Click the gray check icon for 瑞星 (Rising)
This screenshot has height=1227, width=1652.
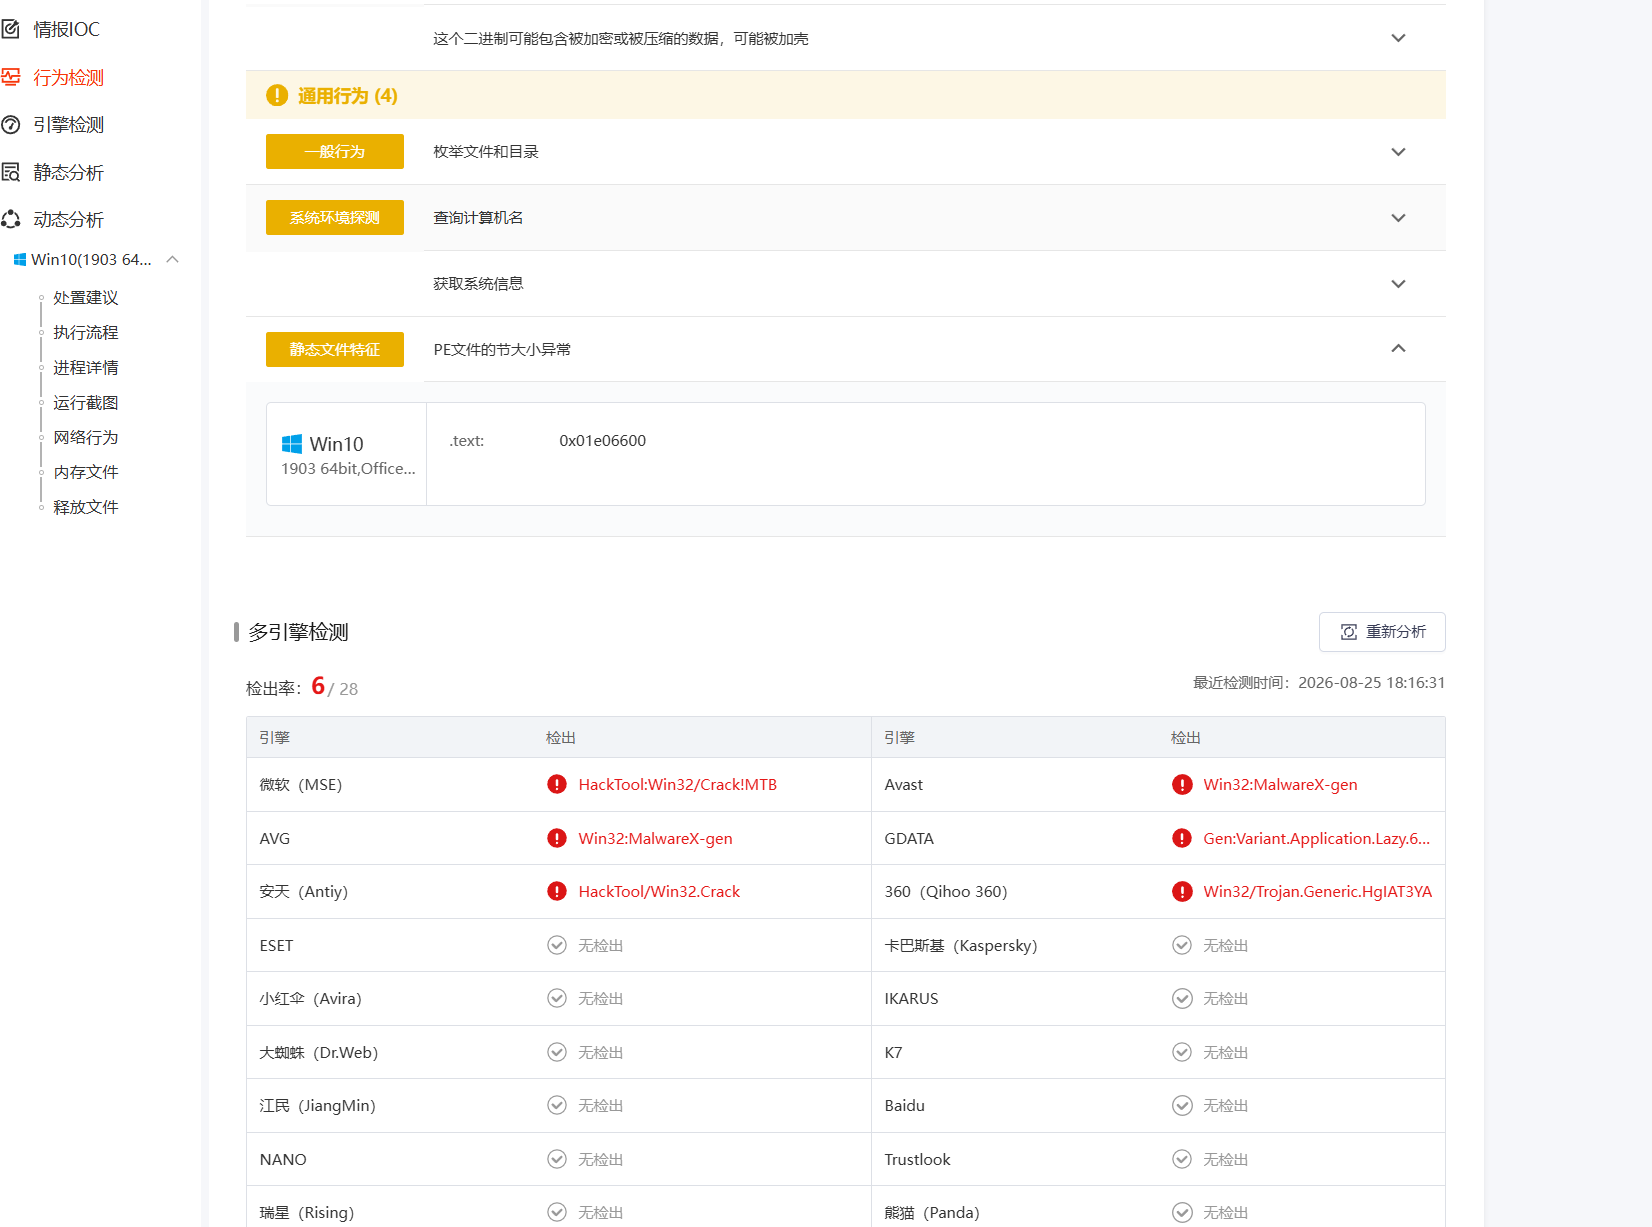(x=557, y=1212)
